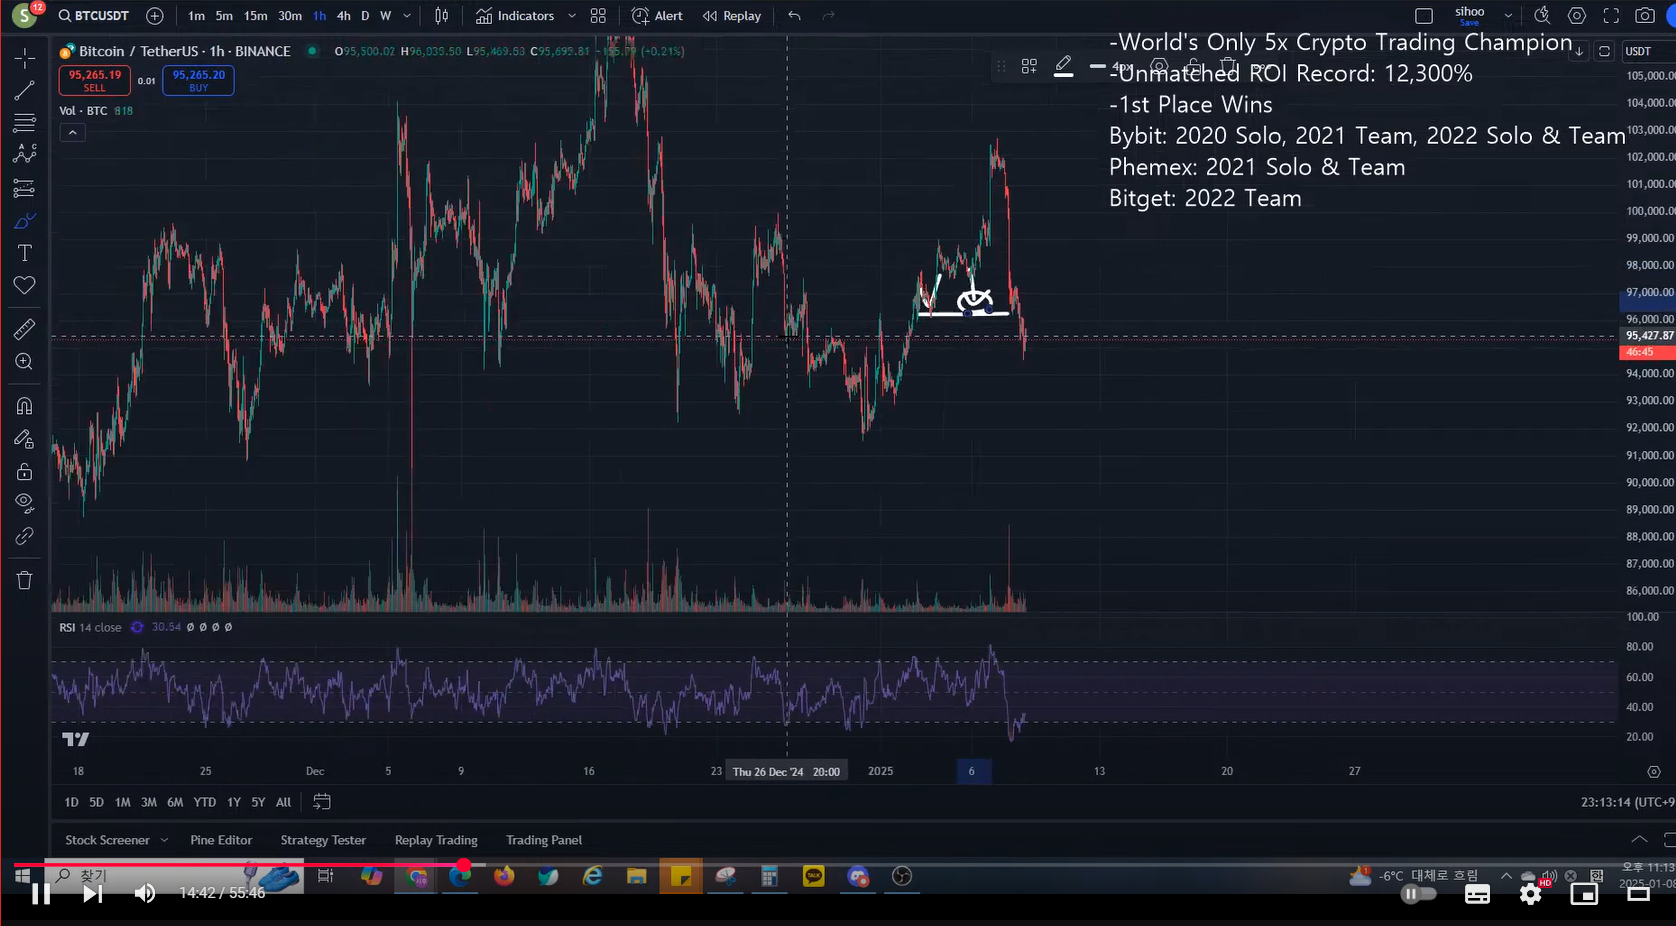Activate the zoom in tool
The image size is (1676, 926).
point(24,362)
